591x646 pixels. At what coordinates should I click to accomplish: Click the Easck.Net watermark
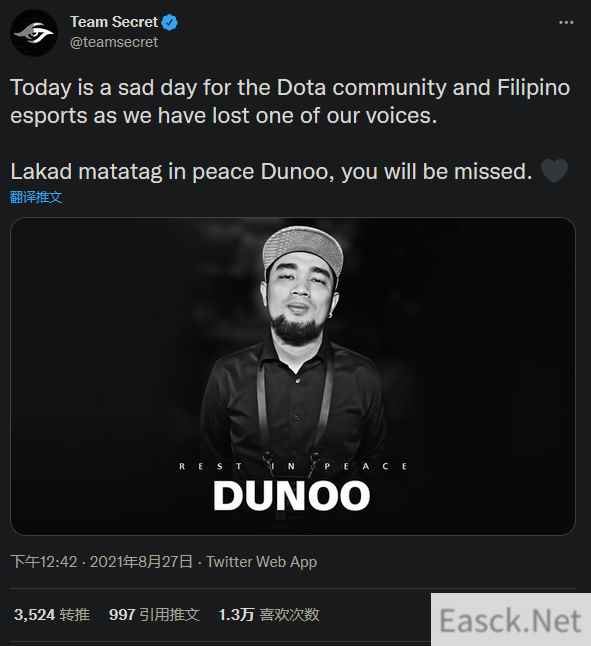pos(511,620)
